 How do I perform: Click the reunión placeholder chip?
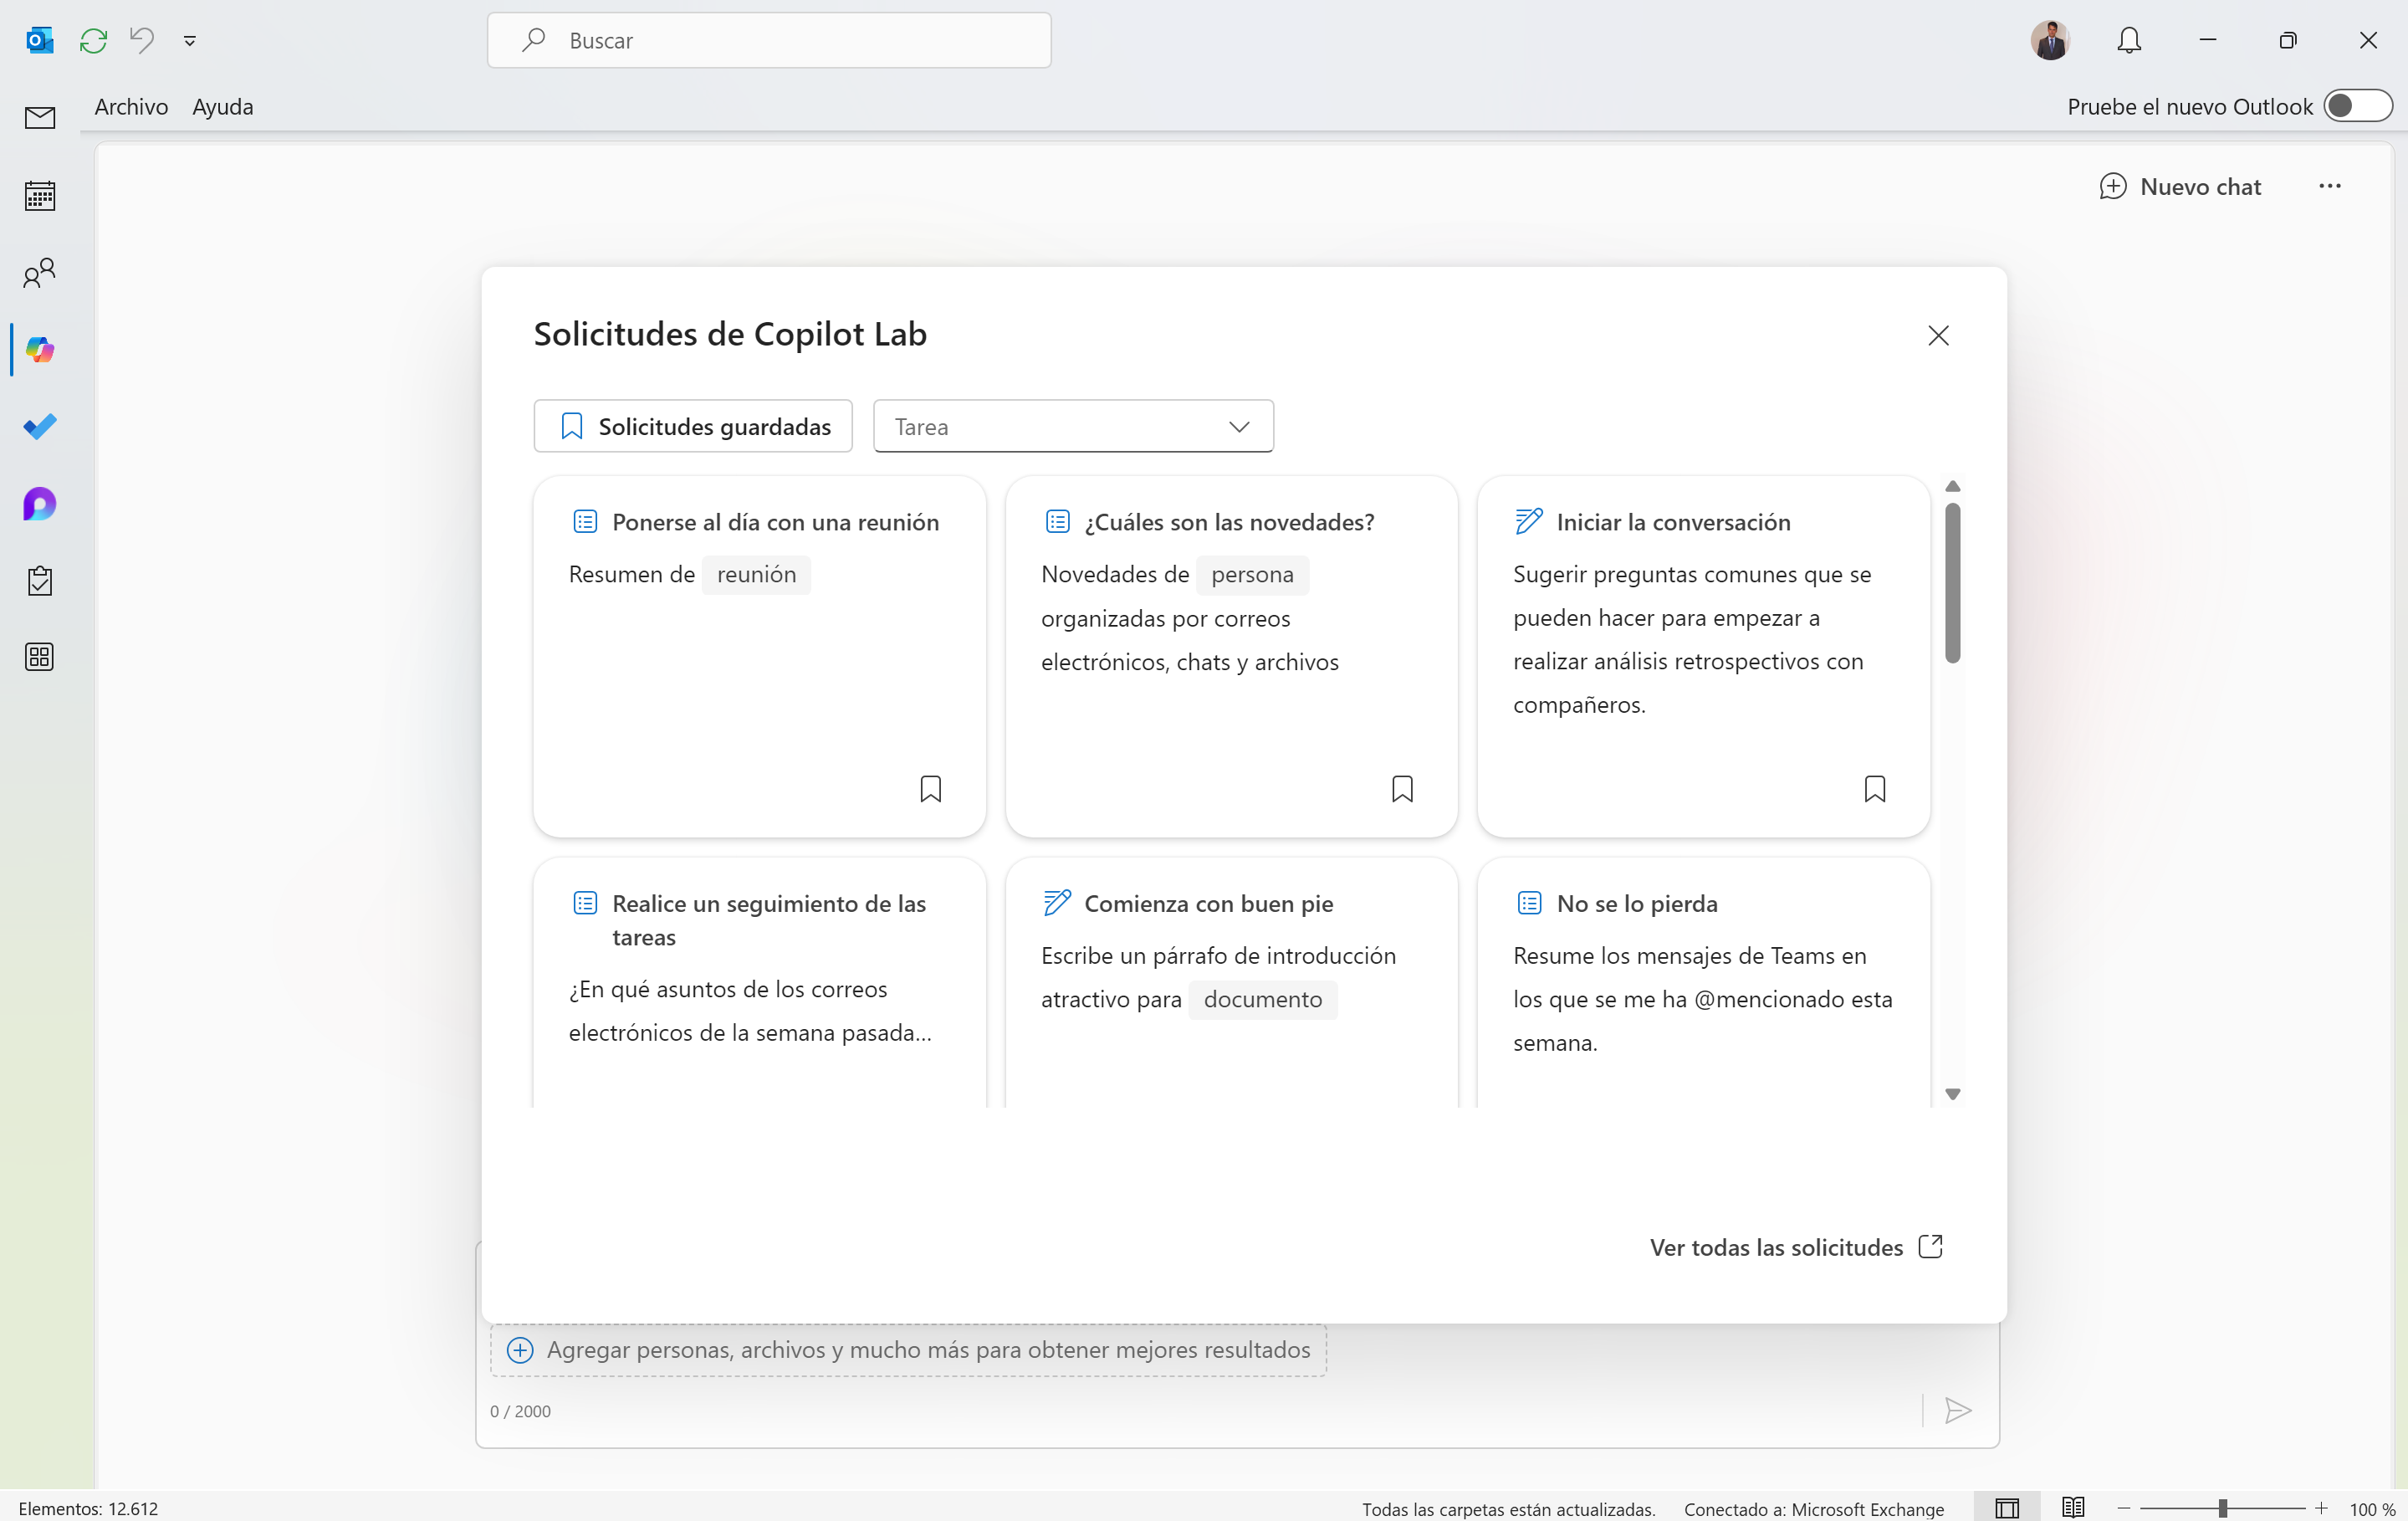click(x=756, y=574)
